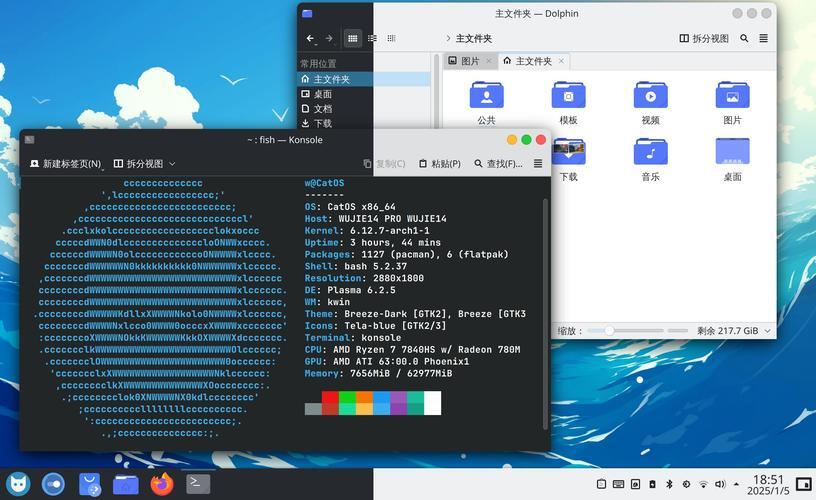Expand the 剩余 217.7 GiB space dropdown
The width and height of the screenshot is (816, 500).
768,331
